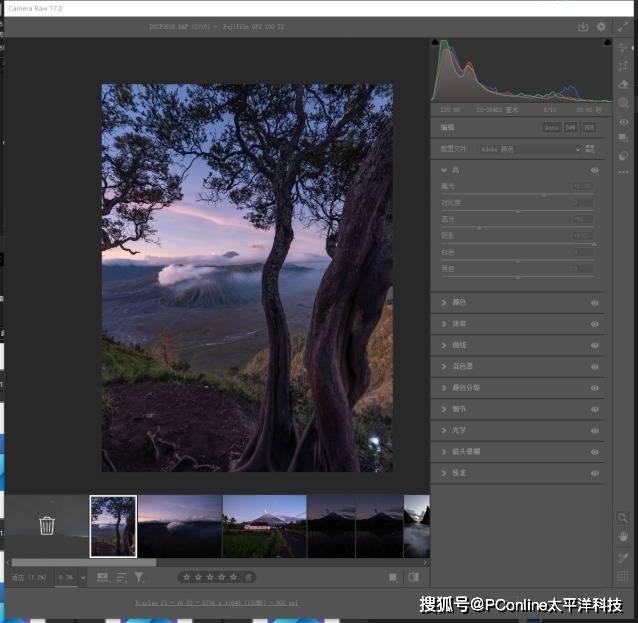The height and width of the screenshot is (623, 638).
Task: Open the Red Eye removal tool
Action: coord(624,122)
